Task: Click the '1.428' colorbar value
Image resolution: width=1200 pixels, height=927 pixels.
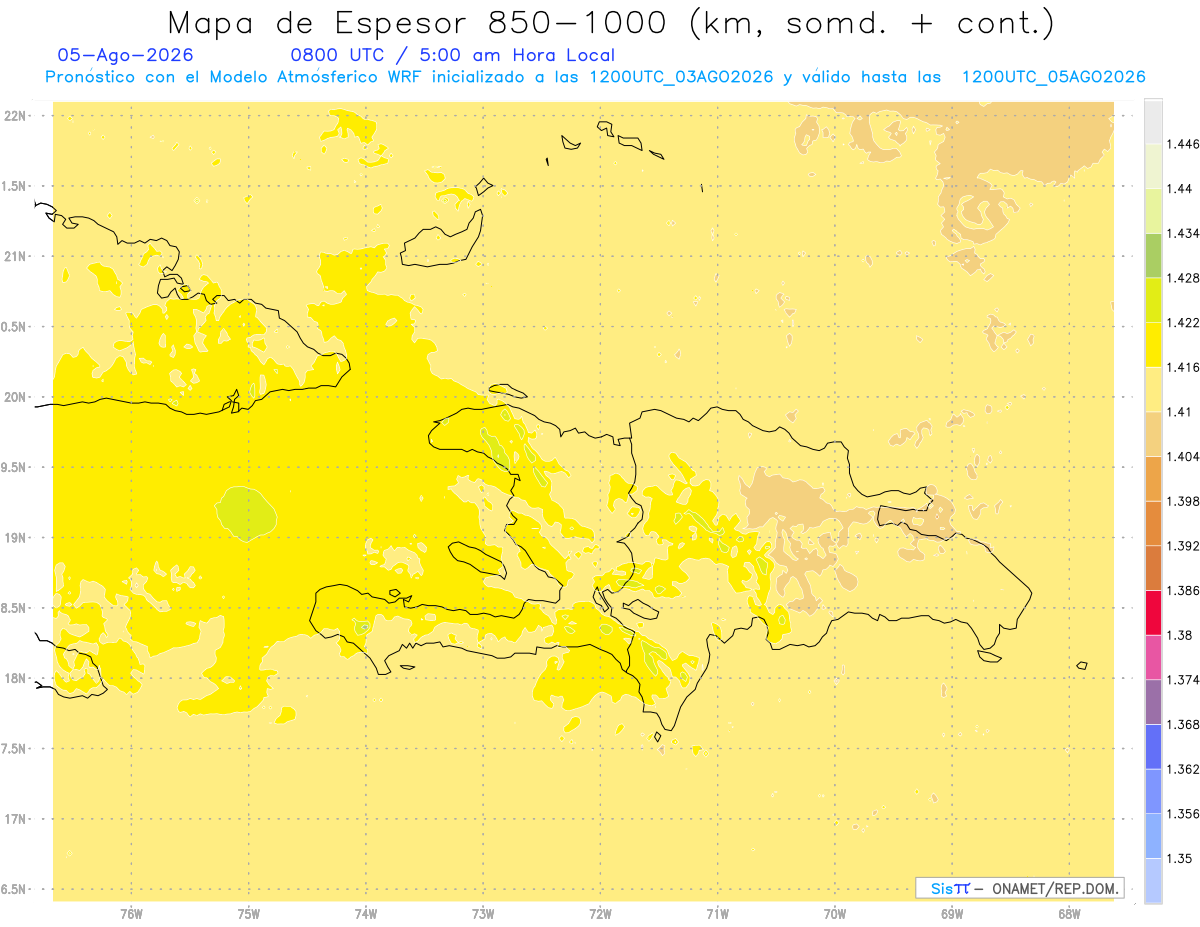Action: [x=1183, y=278]
